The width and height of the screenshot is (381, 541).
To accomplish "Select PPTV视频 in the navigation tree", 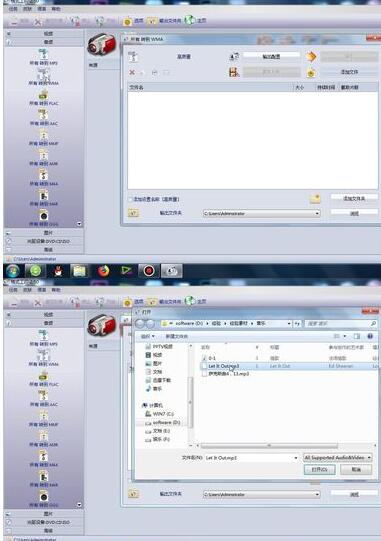I will click(159, 346).
